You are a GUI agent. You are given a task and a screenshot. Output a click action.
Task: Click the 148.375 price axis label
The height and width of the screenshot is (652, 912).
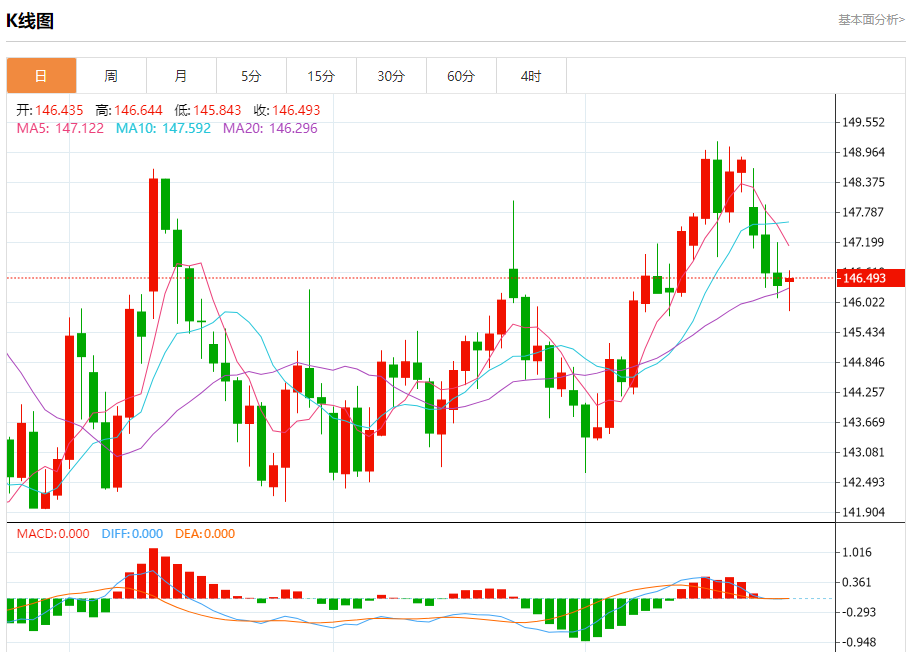pos(863,182)
